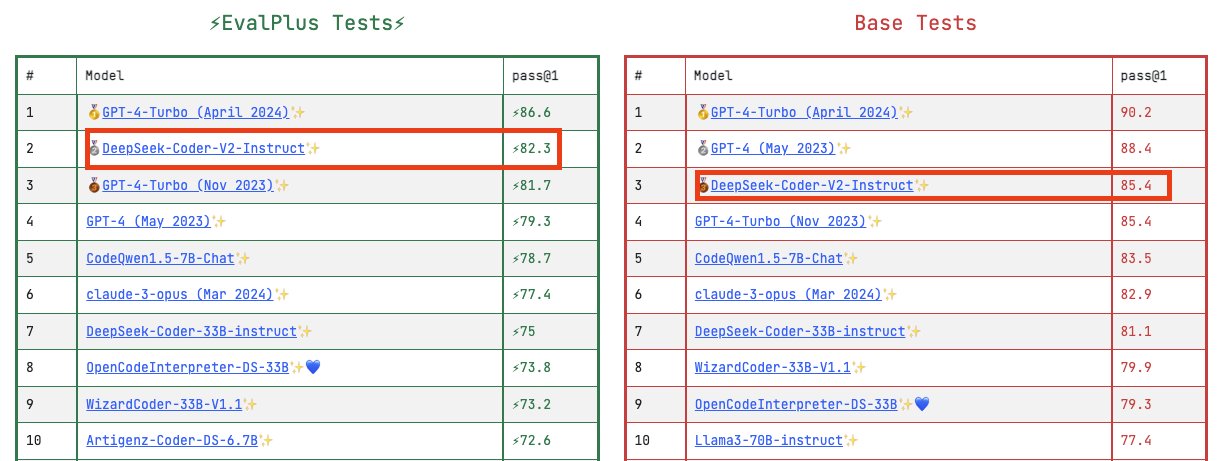Click gold medal icon in EvalPlus table

[94, 112]
